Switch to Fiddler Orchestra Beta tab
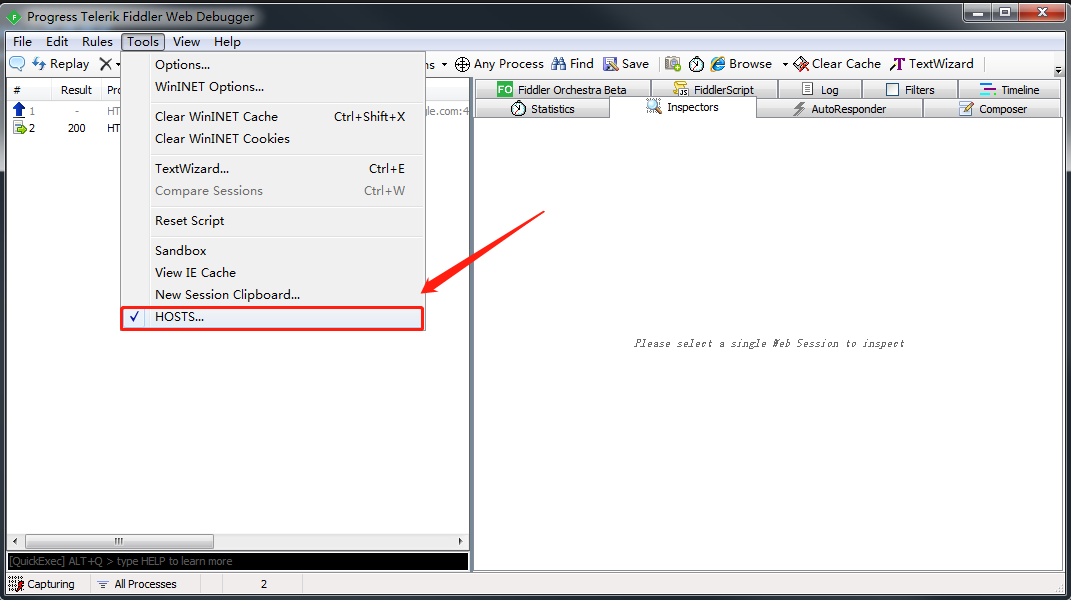This screenshot has width=1071, height=600. 561,90
